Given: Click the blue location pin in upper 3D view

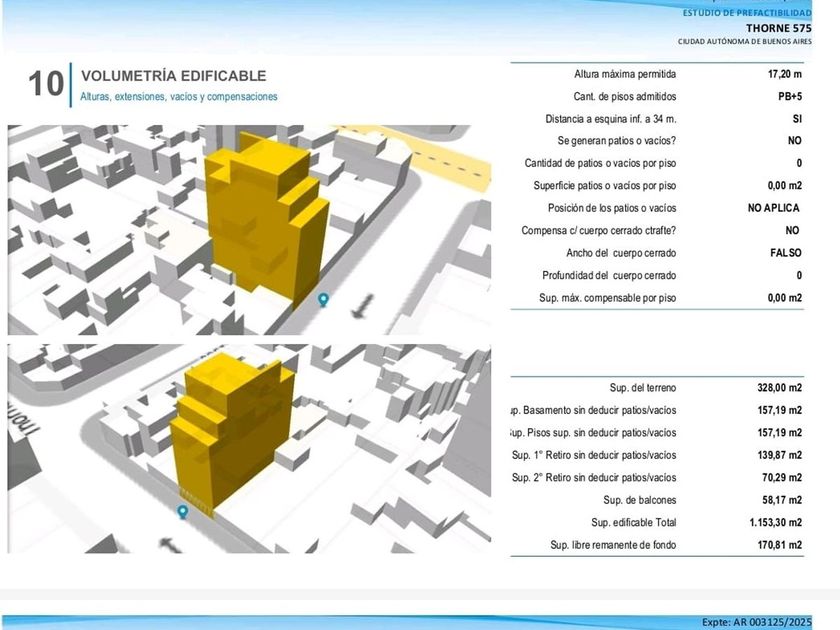Looking at the screenshot, I should point(323,299).
